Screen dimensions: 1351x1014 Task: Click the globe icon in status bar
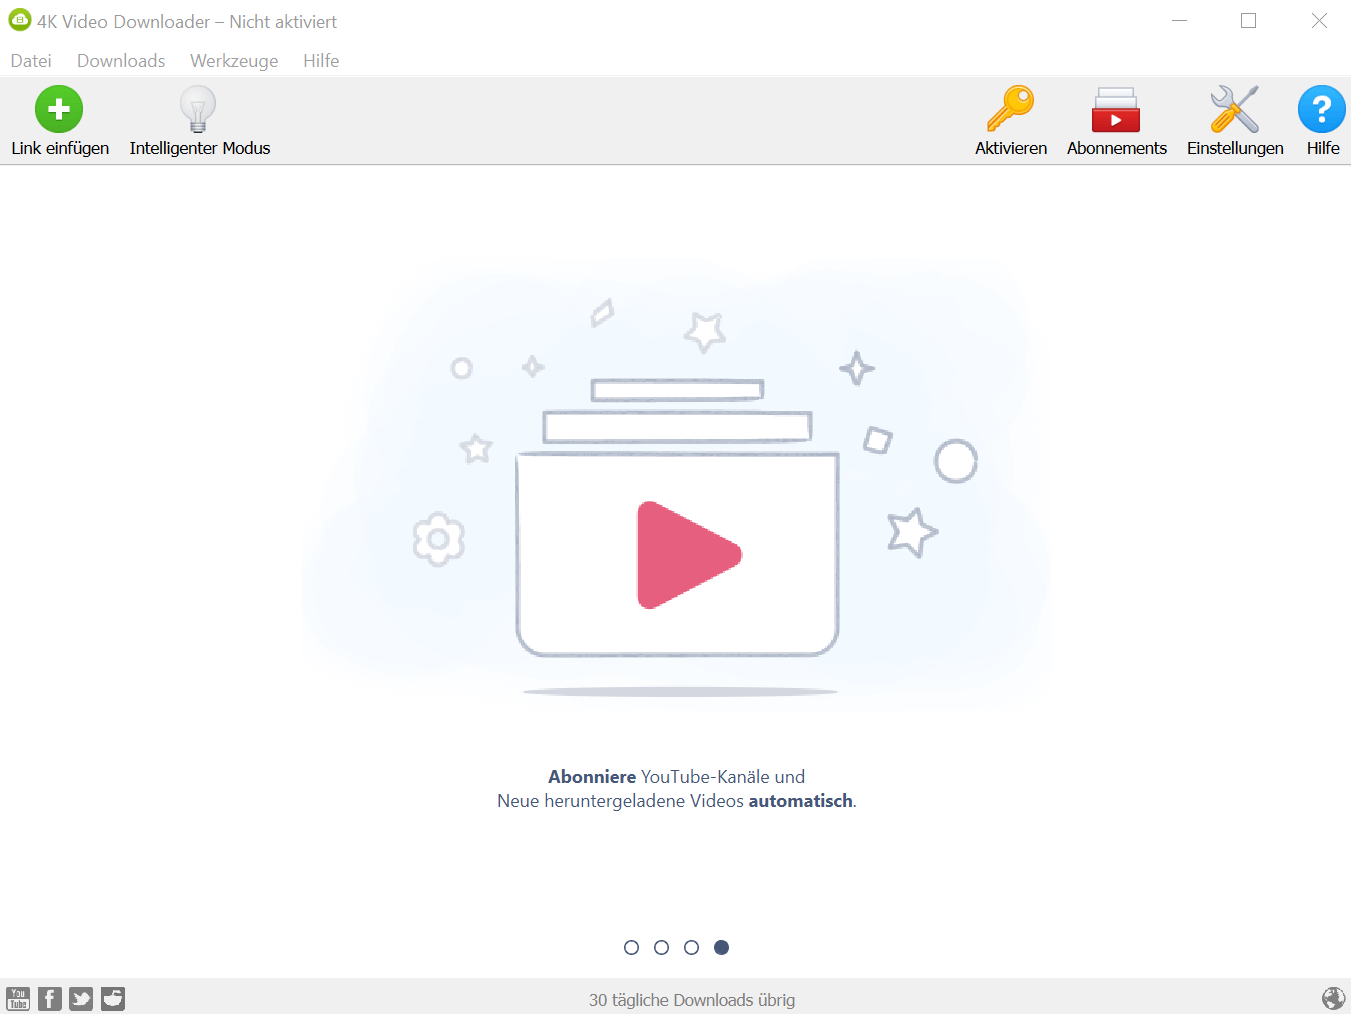1333,999
